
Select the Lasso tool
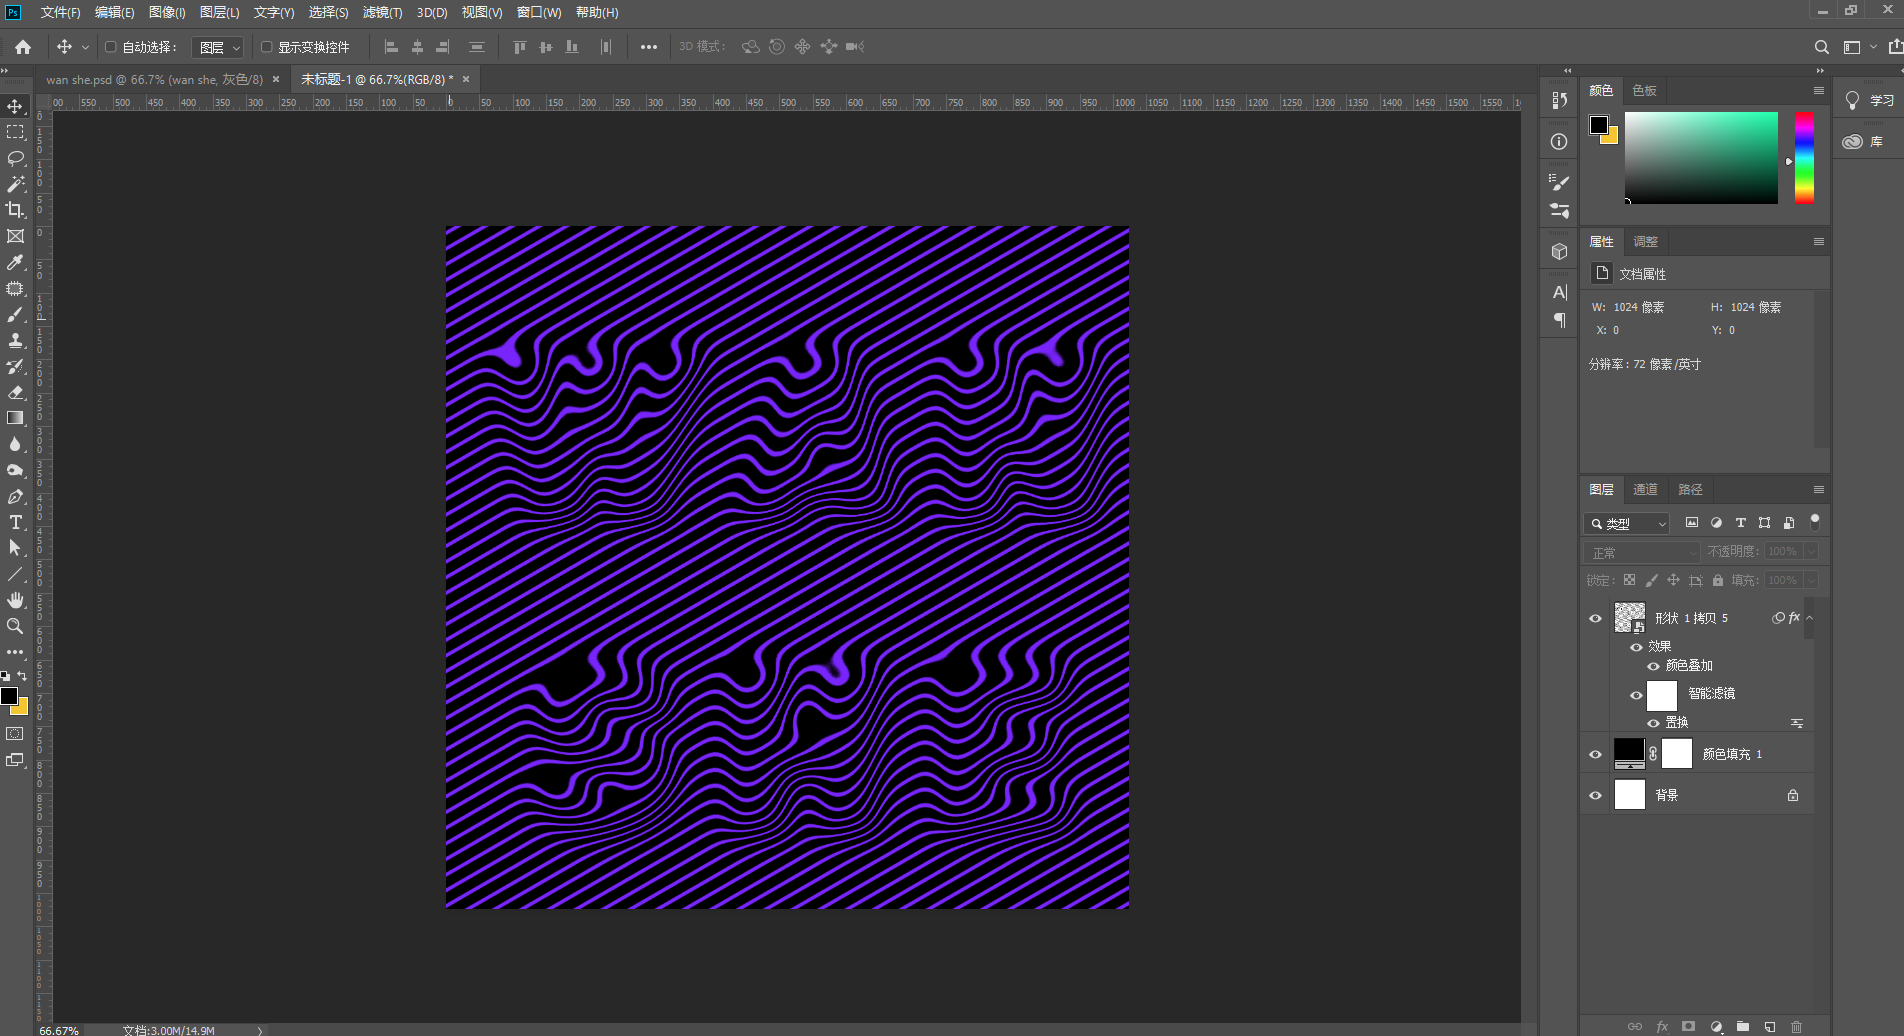click(15, 158)
